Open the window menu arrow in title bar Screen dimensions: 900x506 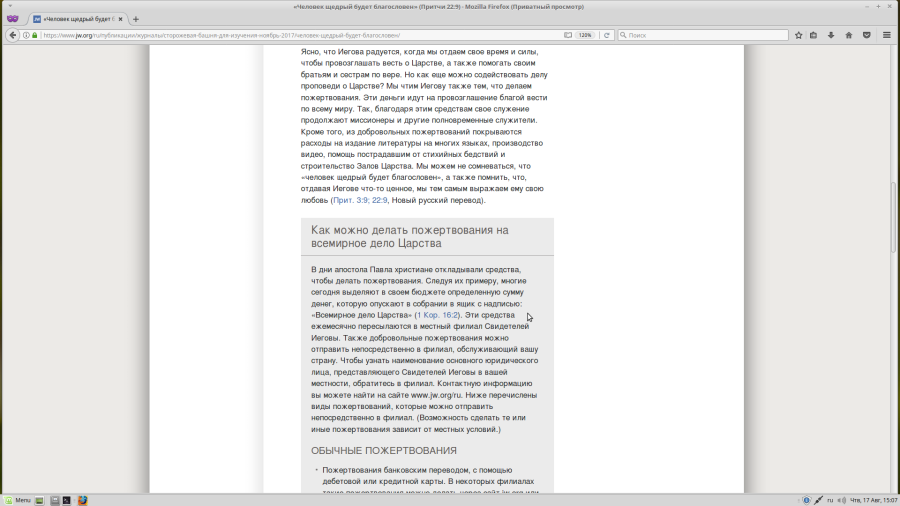pos(10,6)
